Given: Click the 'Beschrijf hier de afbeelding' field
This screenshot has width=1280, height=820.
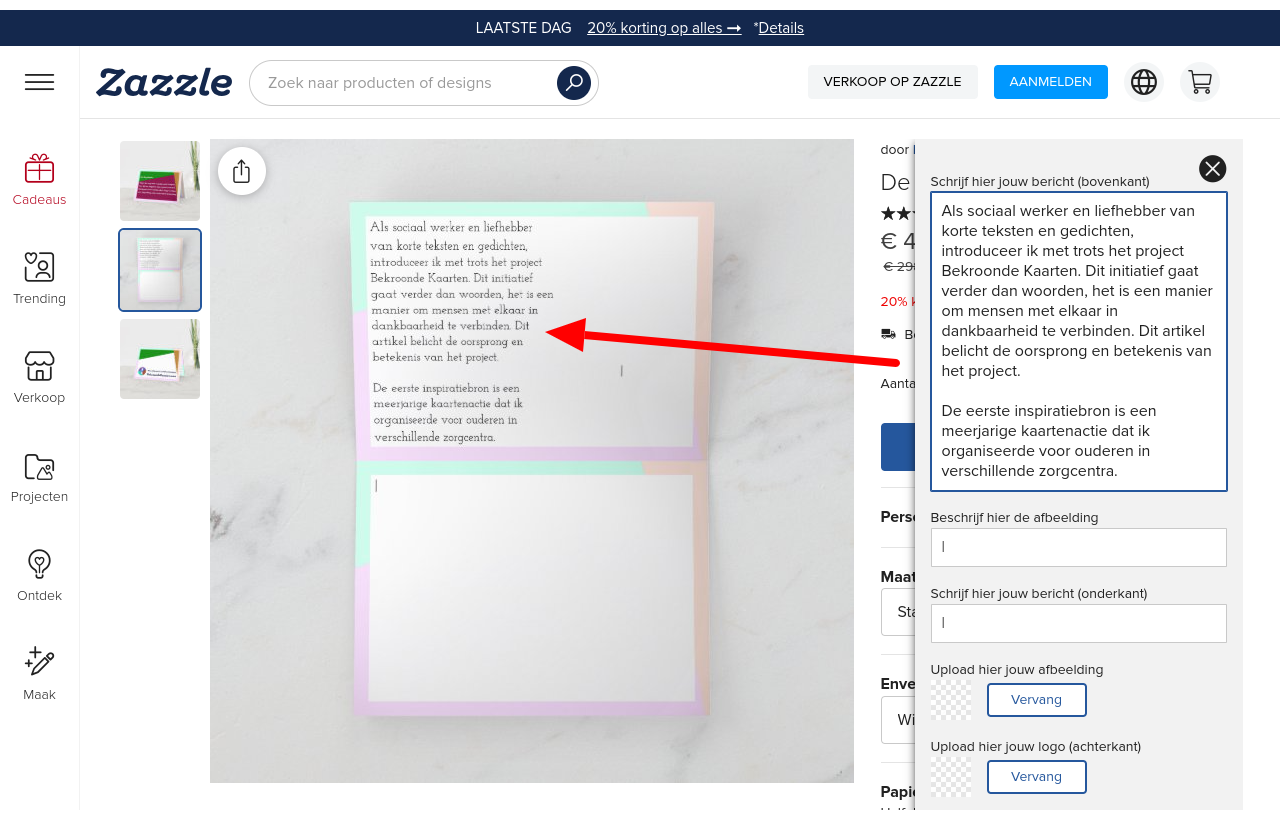Looking at the screenshot, I should pos(1078,547).
